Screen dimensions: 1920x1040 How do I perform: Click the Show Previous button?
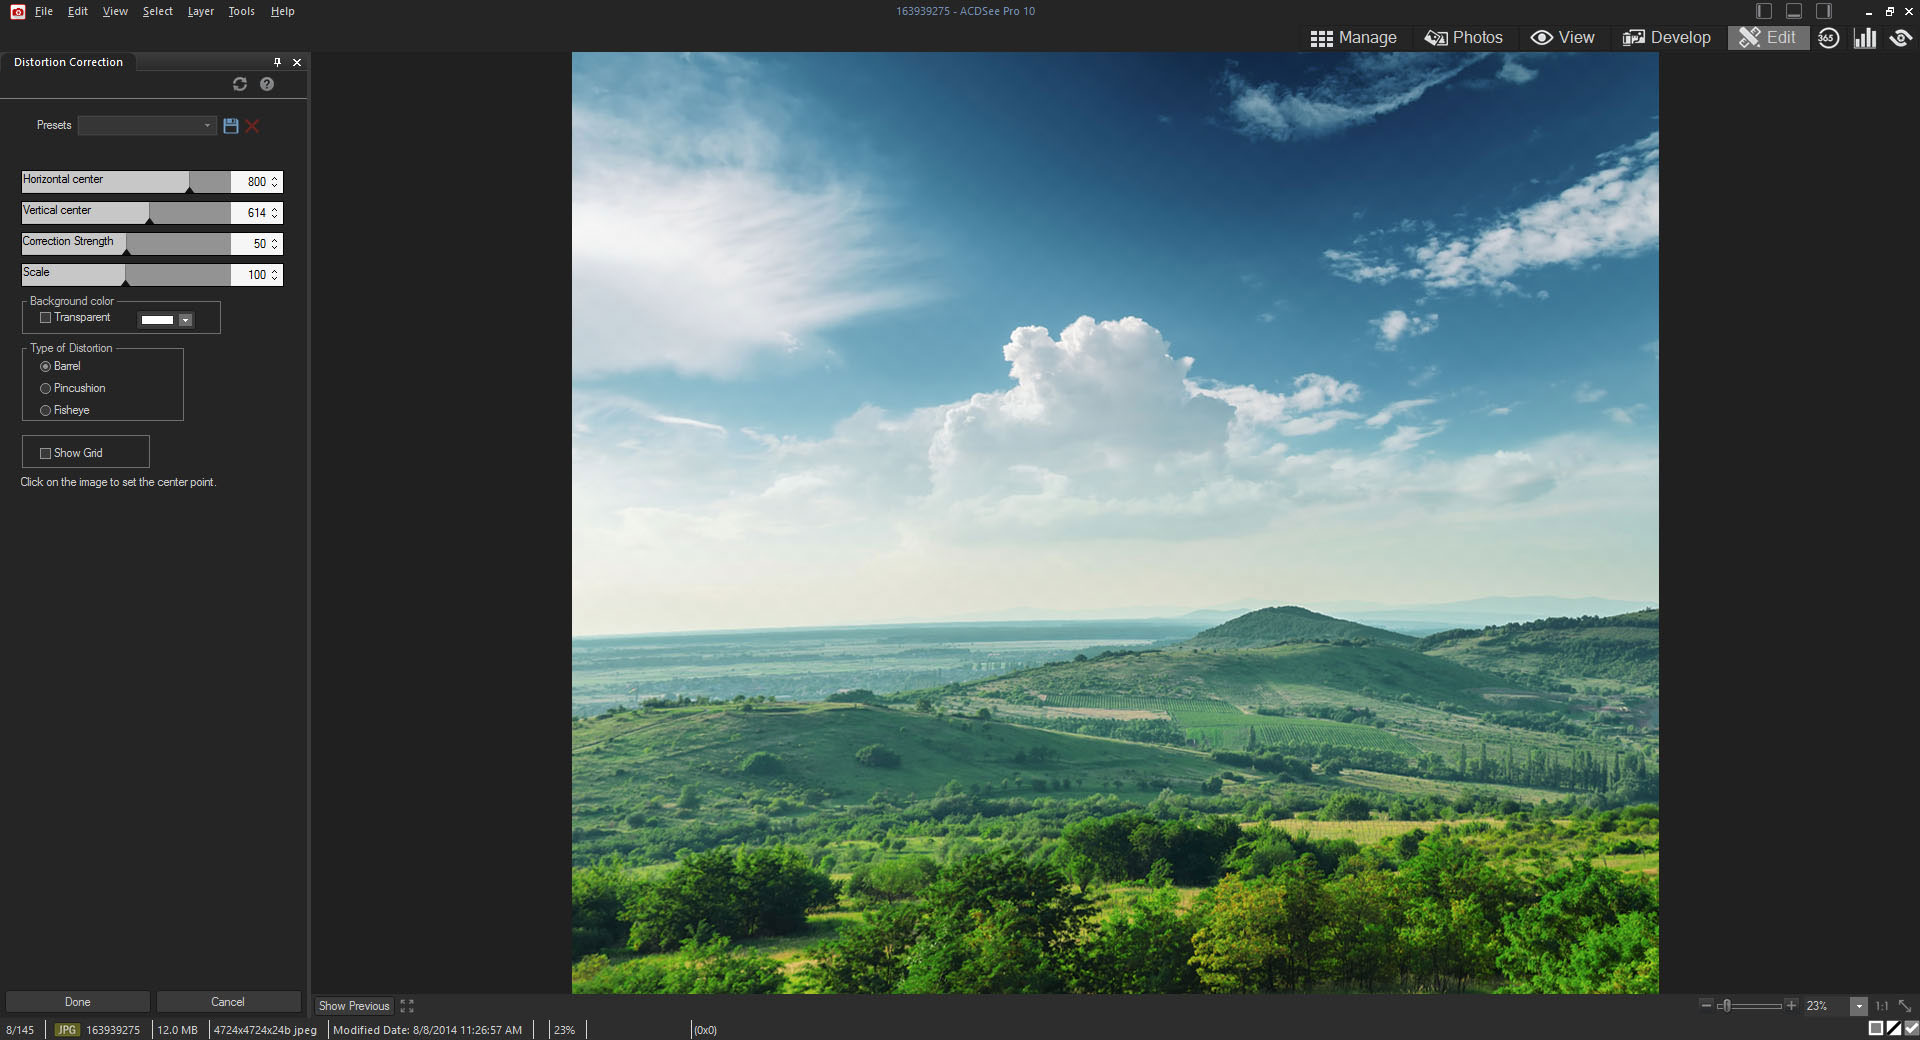352,1006
